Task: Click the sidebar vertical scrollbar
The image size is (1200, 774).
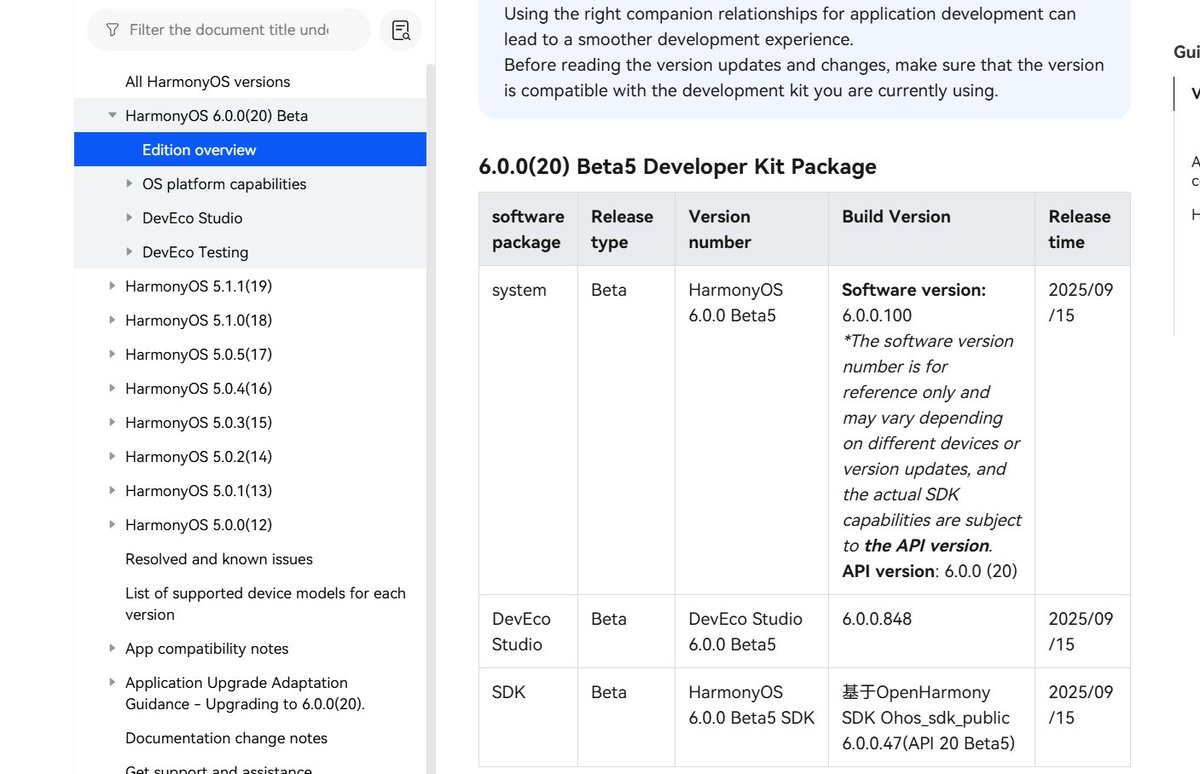Action: point(431,418)
